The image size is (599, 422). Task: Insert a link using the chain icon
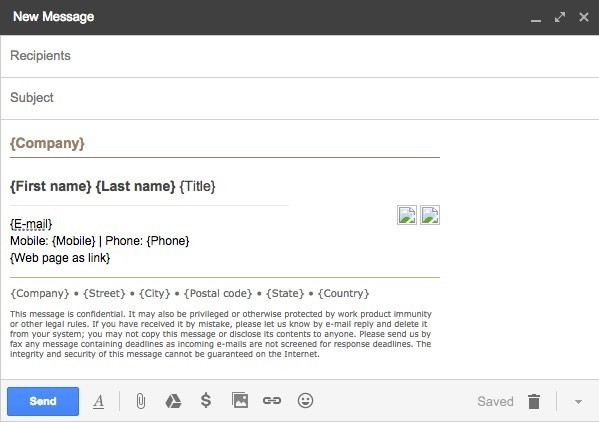click(272, 401)
